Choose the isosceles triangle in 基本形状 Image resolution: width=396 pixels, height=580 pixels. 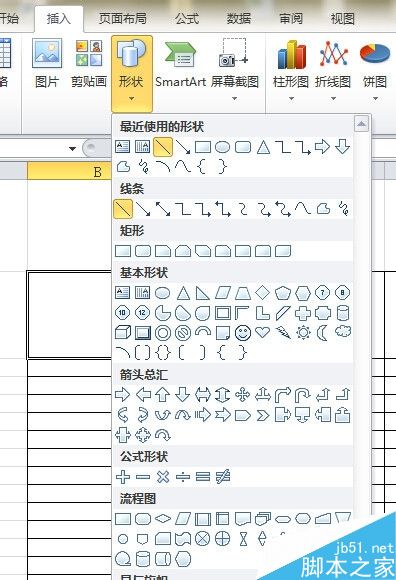(183, 293)
